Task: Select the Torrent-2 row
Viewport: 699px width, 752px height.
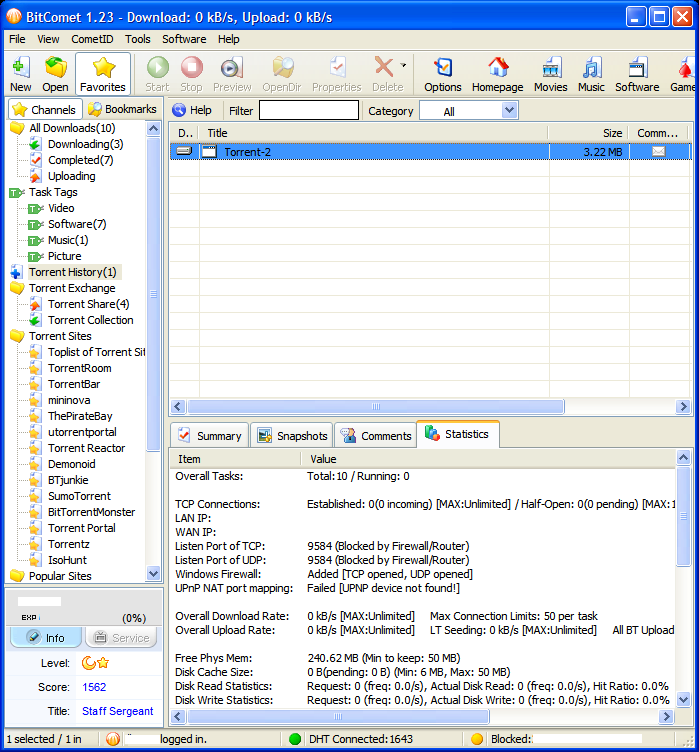Action: click(x=430, y=152)
